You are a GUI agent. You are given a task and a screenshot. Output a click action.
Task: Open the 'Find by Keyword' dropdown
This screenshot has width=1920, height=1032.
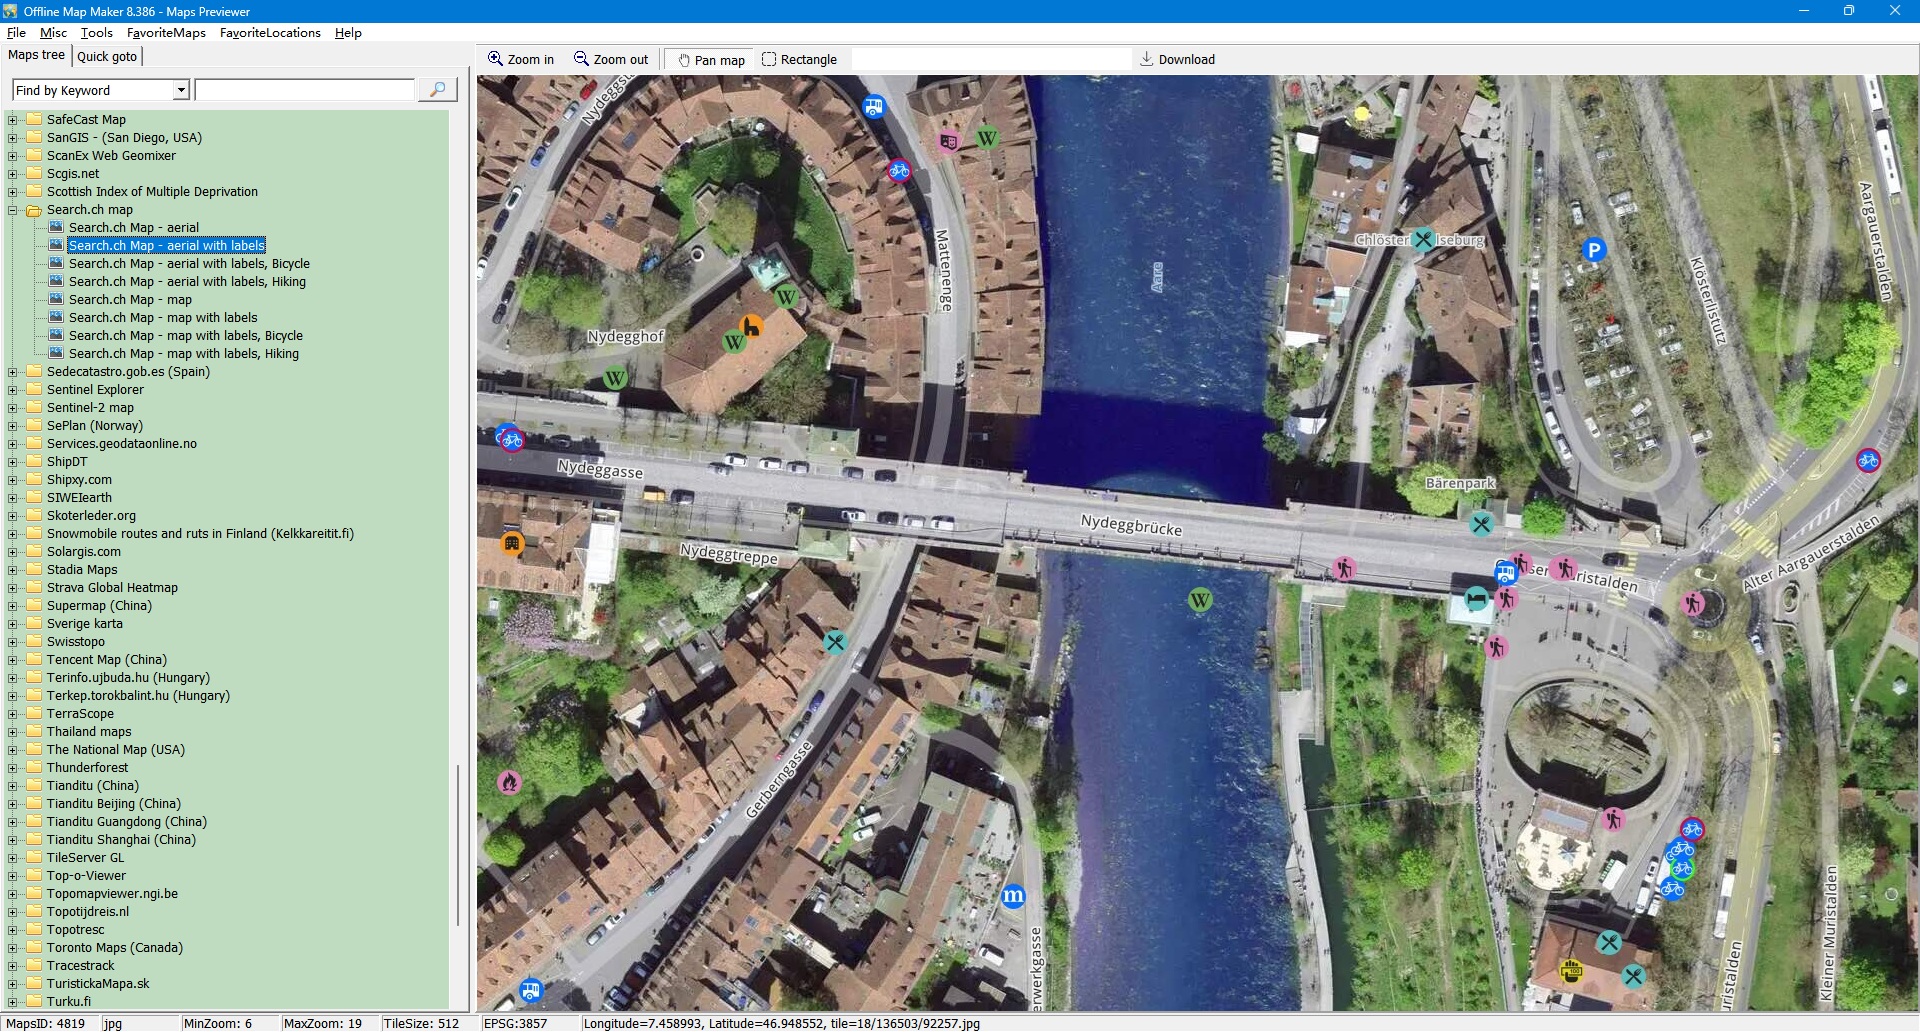coord(181,90)
